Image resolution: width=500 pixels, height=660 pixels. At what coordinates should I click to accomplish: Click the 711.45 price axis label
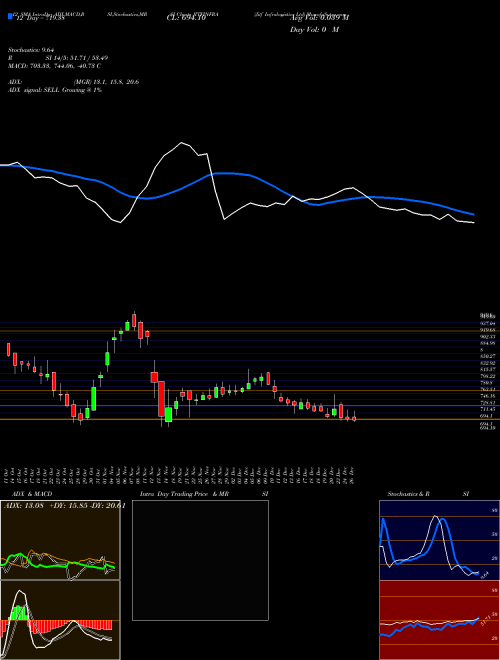tap(487, 409)
